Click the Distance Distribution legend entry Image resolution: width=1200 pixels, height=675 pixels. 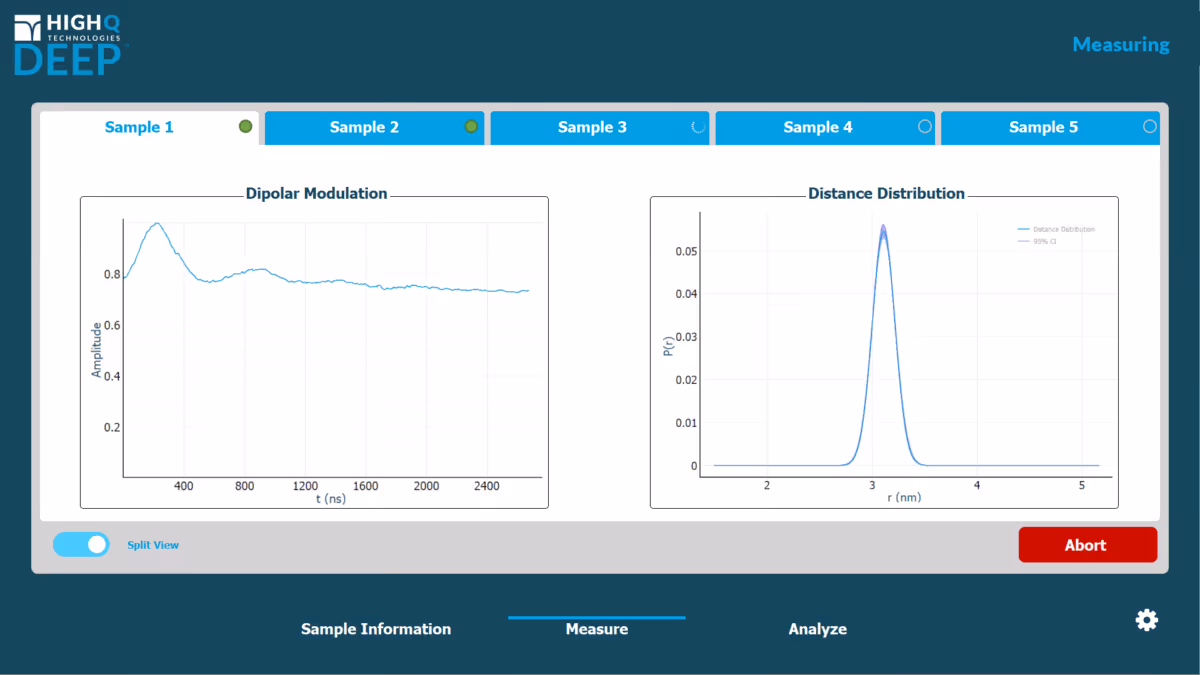[x=1055, y=229]
